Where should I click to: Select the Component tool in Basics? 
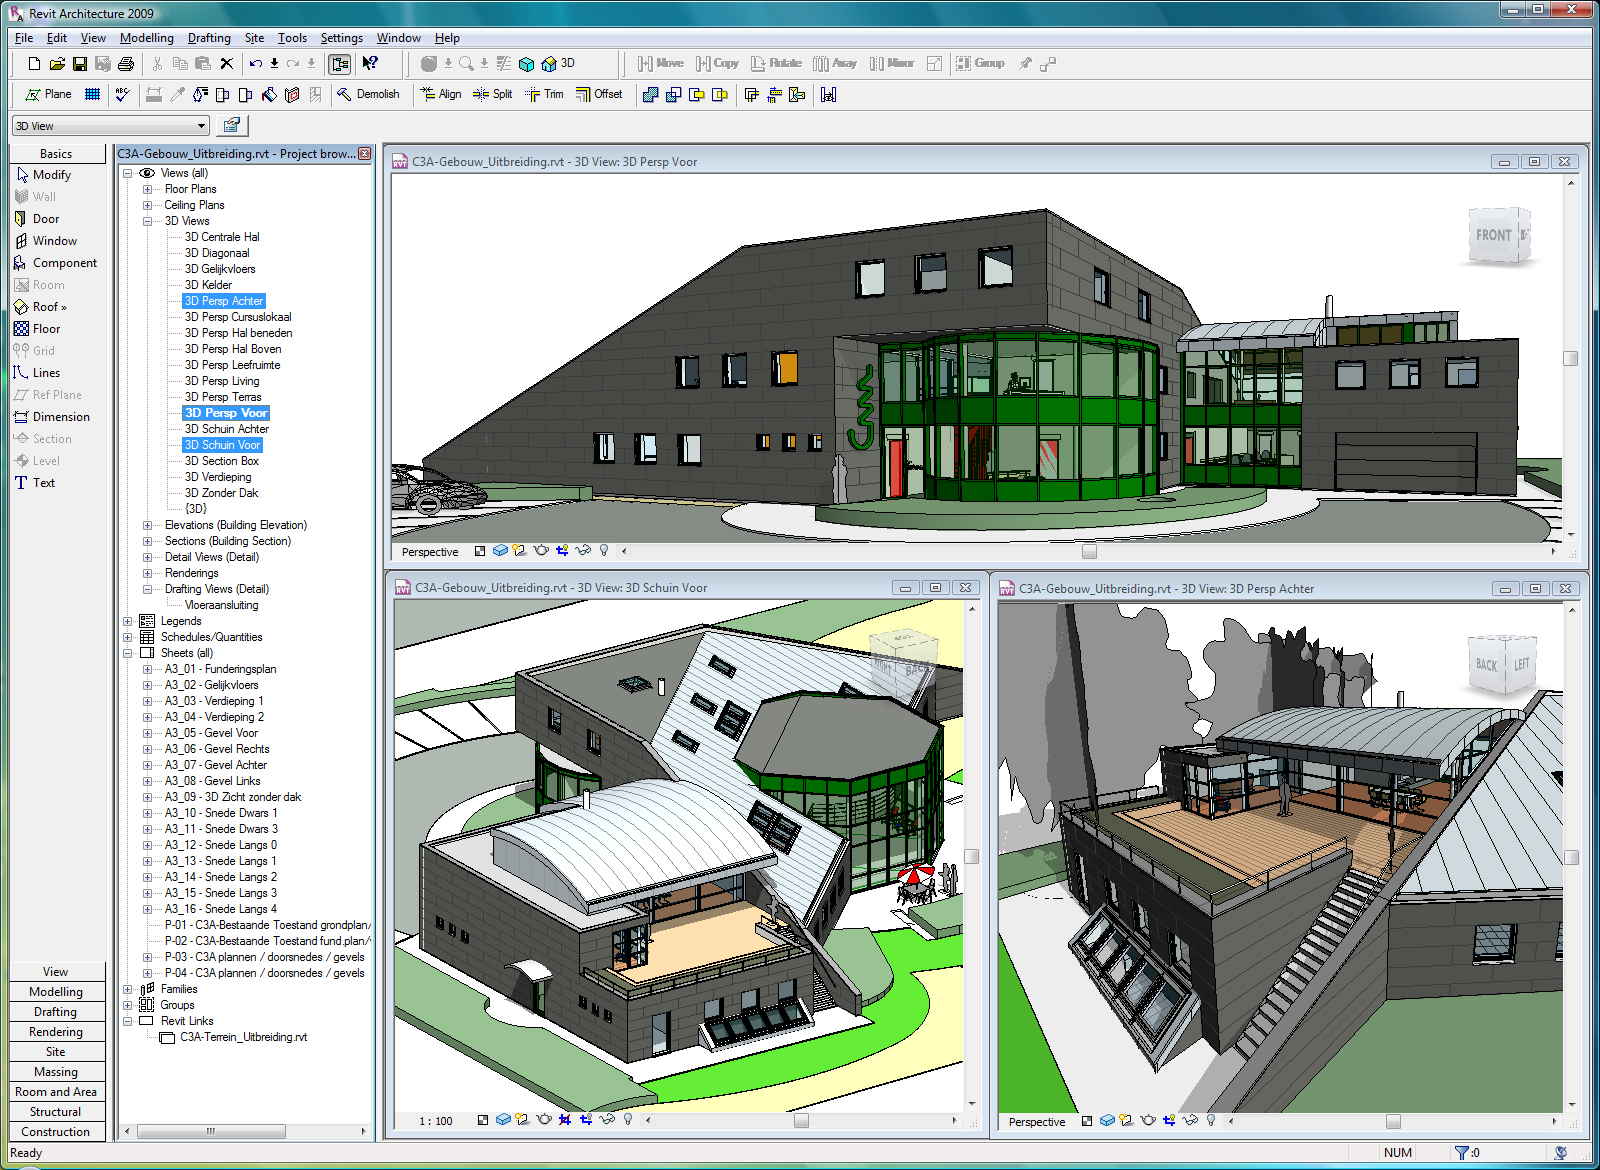(55, 262)
